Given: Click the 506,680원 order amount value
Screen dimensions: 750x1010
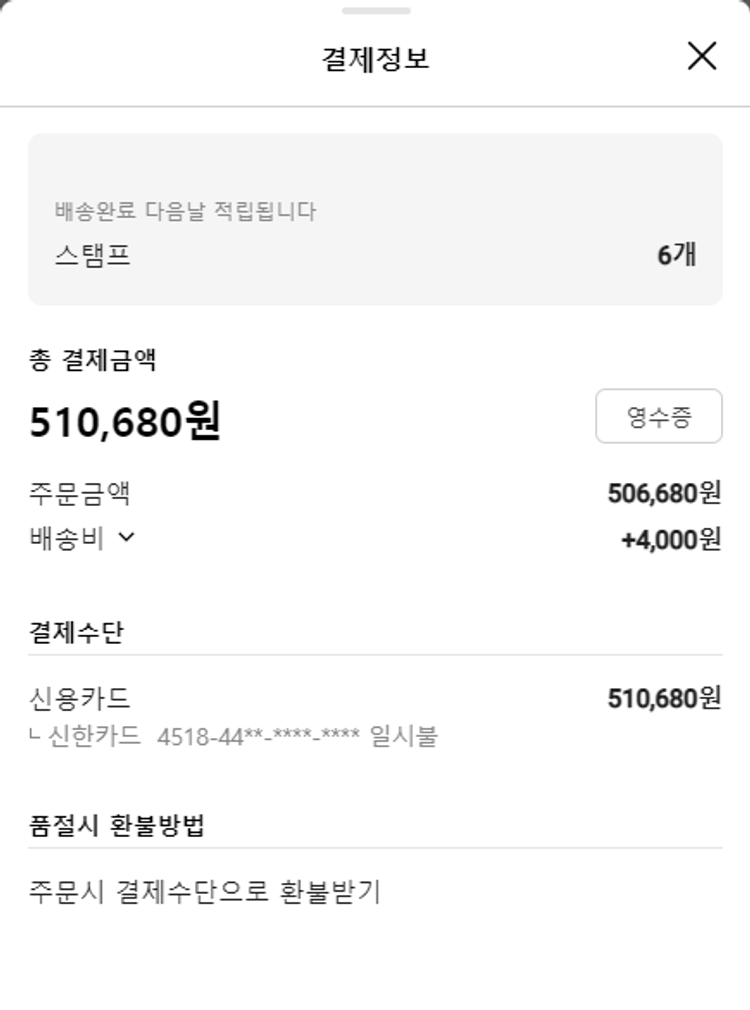Looking at the screenshot, I should pyautogui.click(x=664, y=493).
